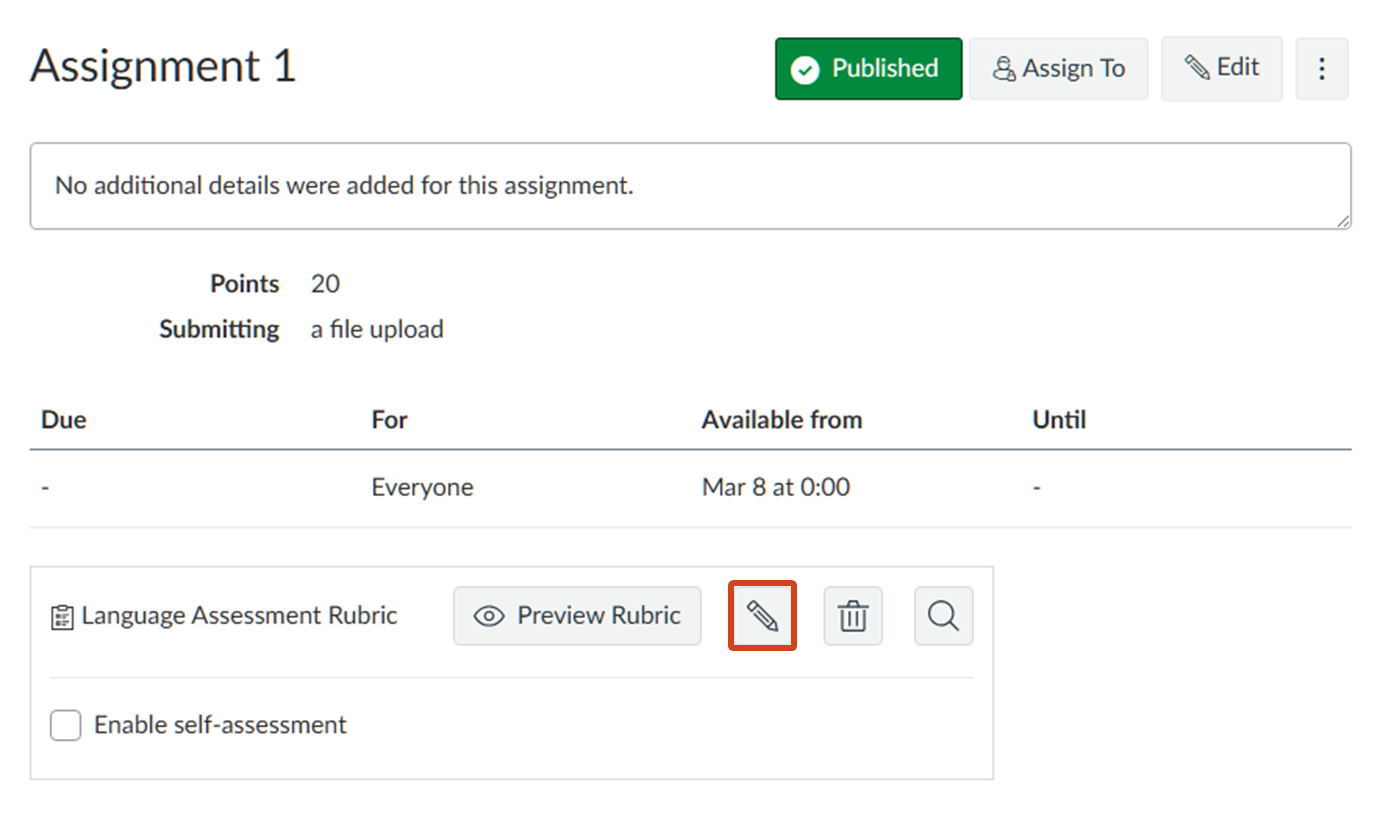Image resolution: width=1380 pixels, height=827 pixels.
Task: Enable self-assessment checkbox
Action: (x=66, y=725)
